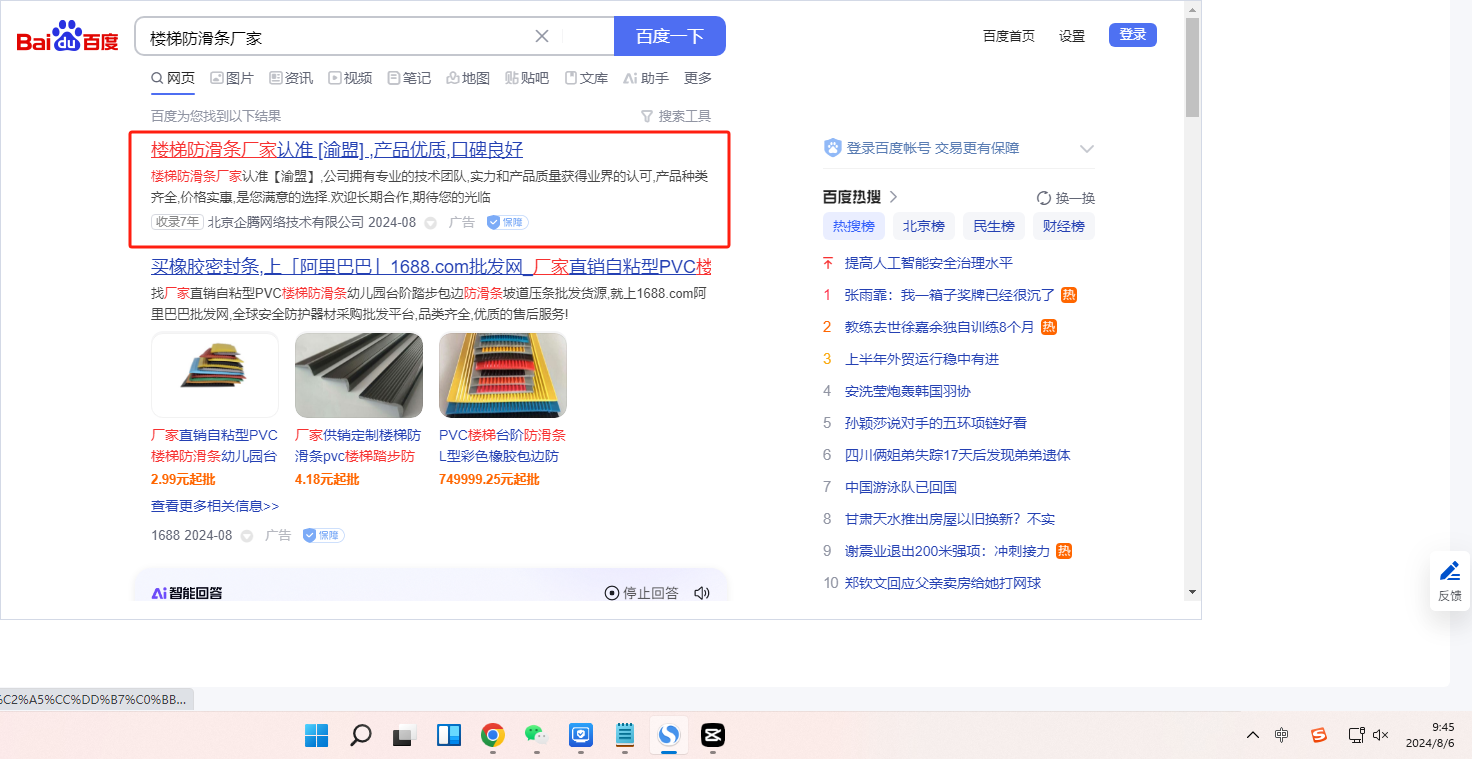Open hot search 张雨霏：我一箱子奖牌已经很沉了
1472x759 pixels.
950,295
